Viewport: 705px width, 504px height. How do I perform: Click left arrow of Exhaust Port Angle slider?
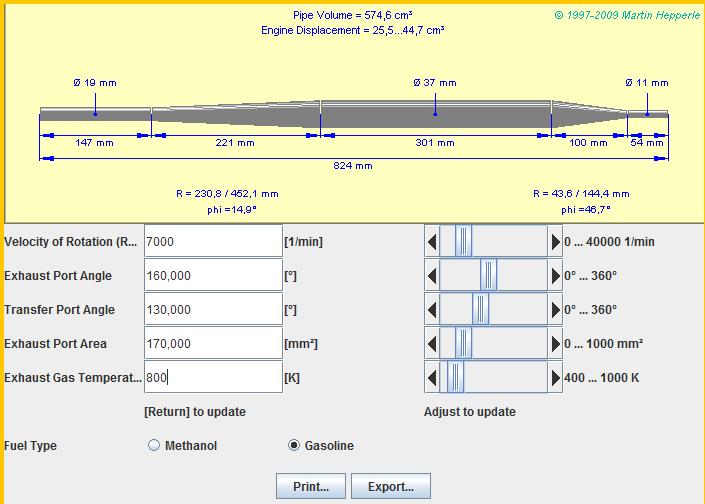(x=432, y=276)
